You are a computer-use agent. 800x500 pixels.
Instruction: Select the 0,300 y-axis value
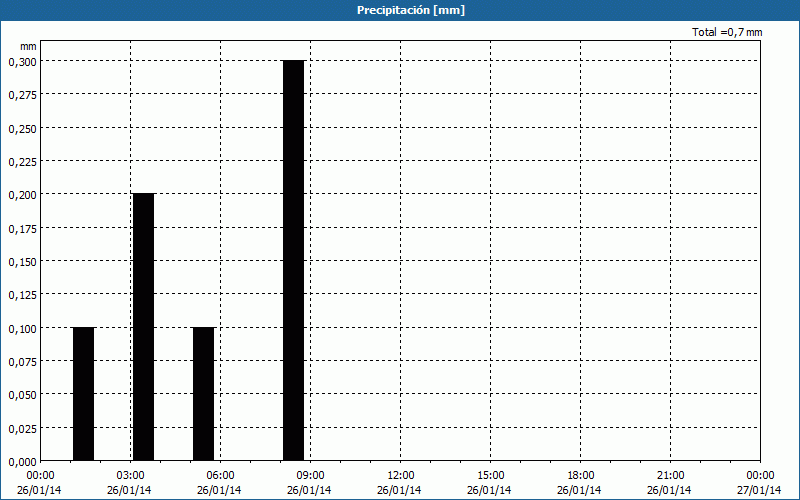tap(22, 61)
